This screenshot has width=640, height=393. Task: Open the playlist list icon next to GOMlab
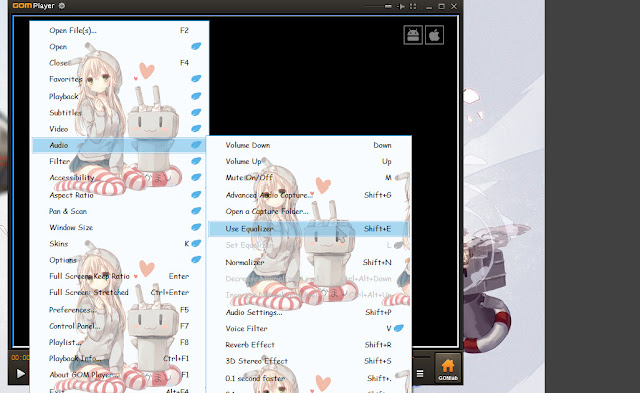click(x=420, y=373)
